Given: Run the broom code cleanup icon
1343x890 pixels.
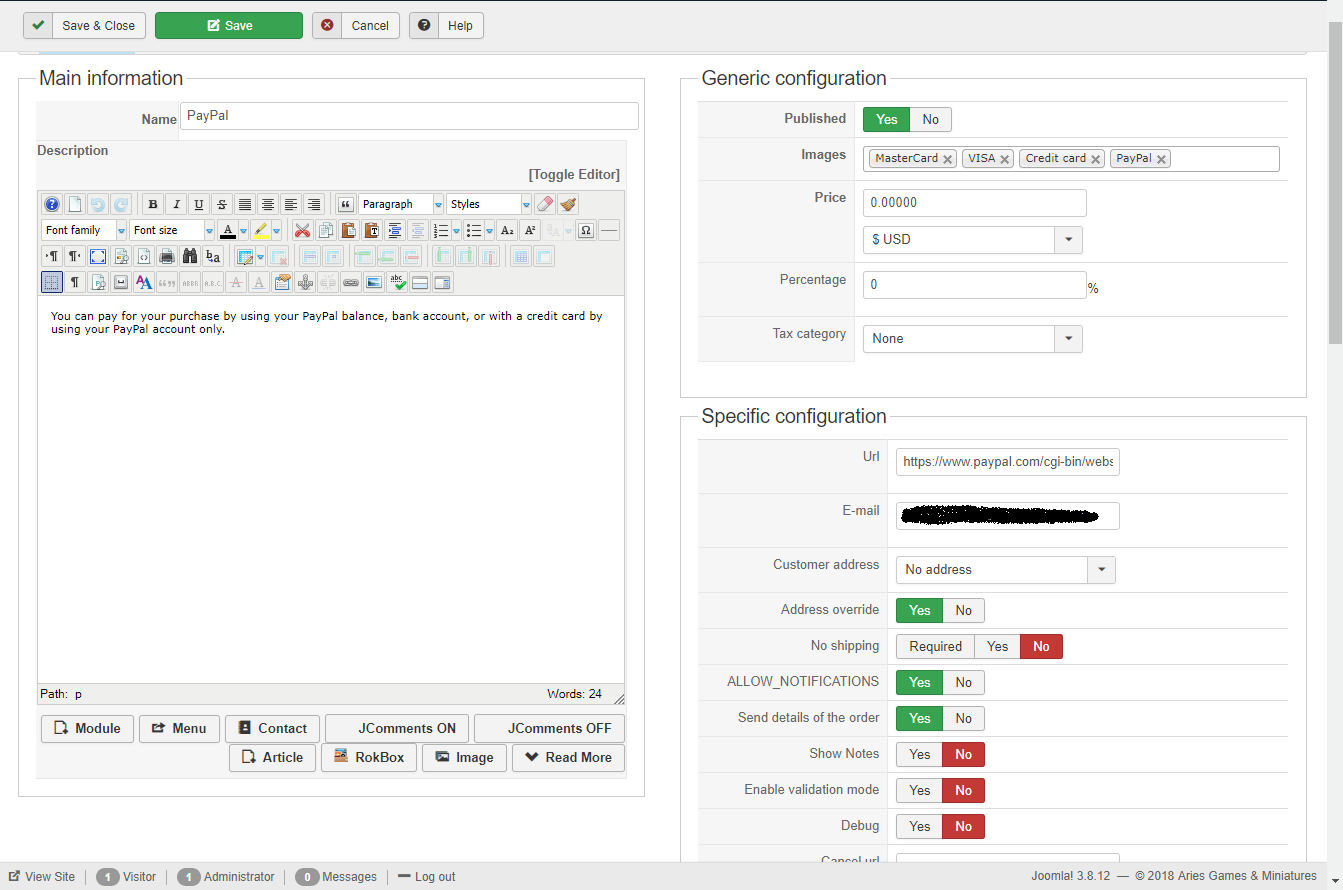Looking at the screenshot, I should pyautogui.click(x=568, y=204).
